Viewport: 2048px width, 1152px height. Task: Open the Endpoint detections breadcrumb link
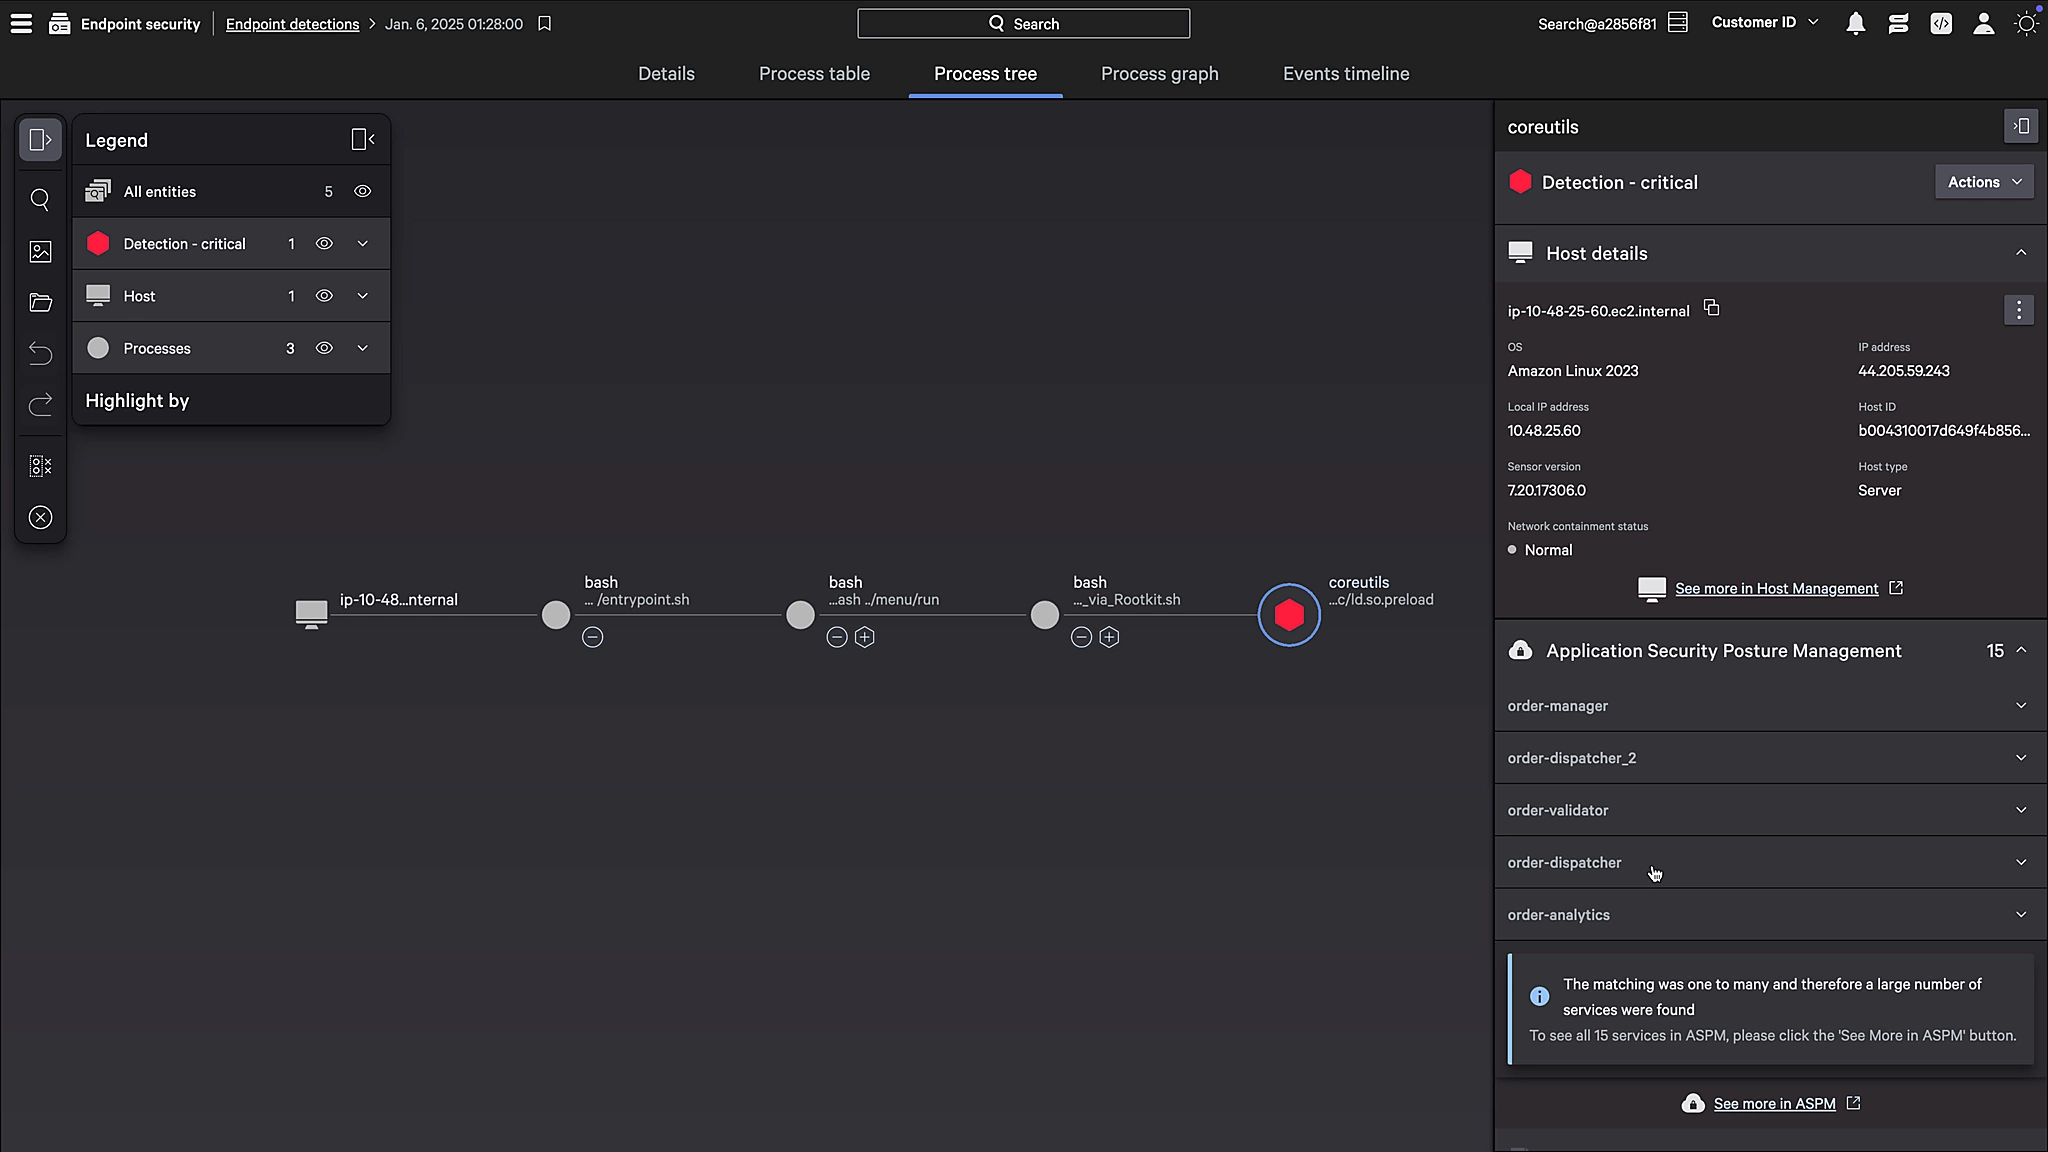[292, 24]
